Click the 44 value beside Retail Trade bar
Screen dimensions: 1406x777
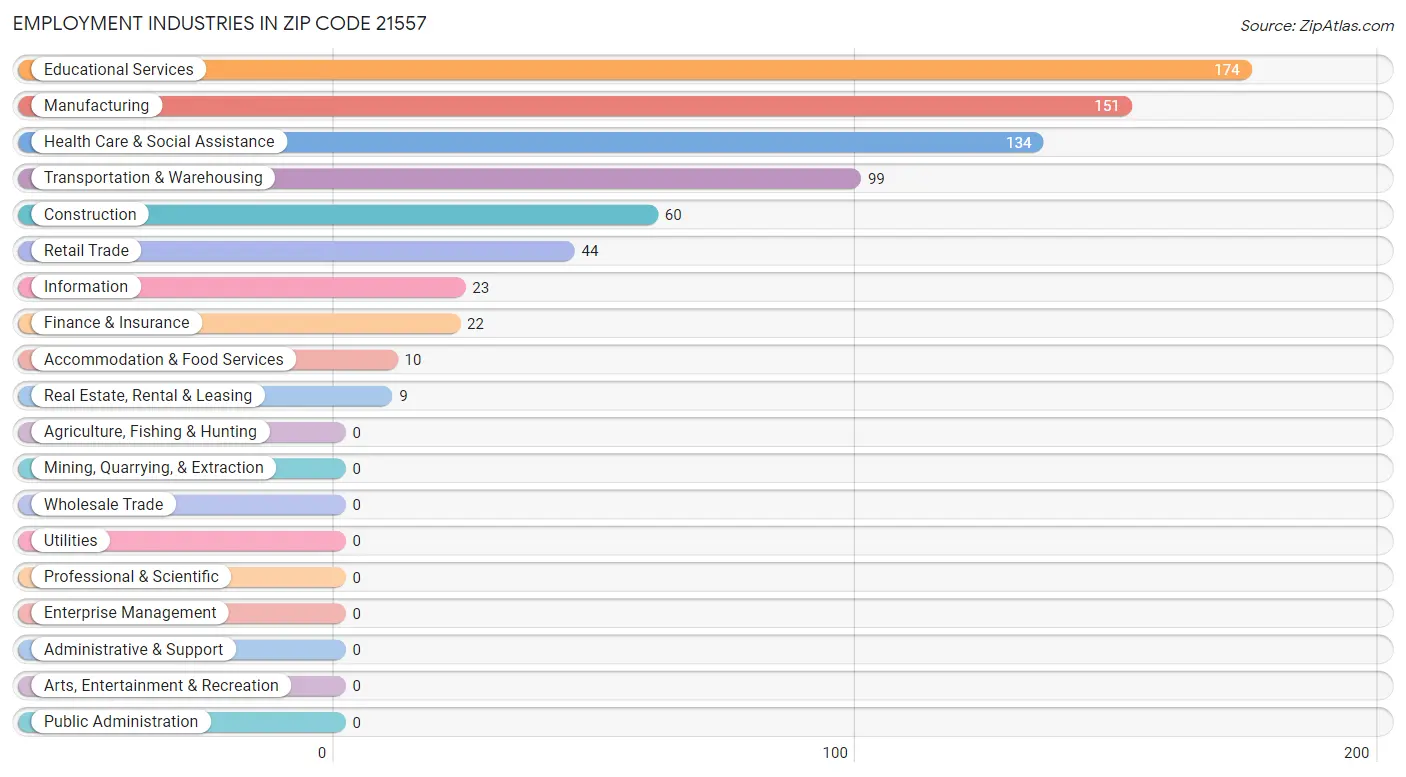(x=590, y=251)
